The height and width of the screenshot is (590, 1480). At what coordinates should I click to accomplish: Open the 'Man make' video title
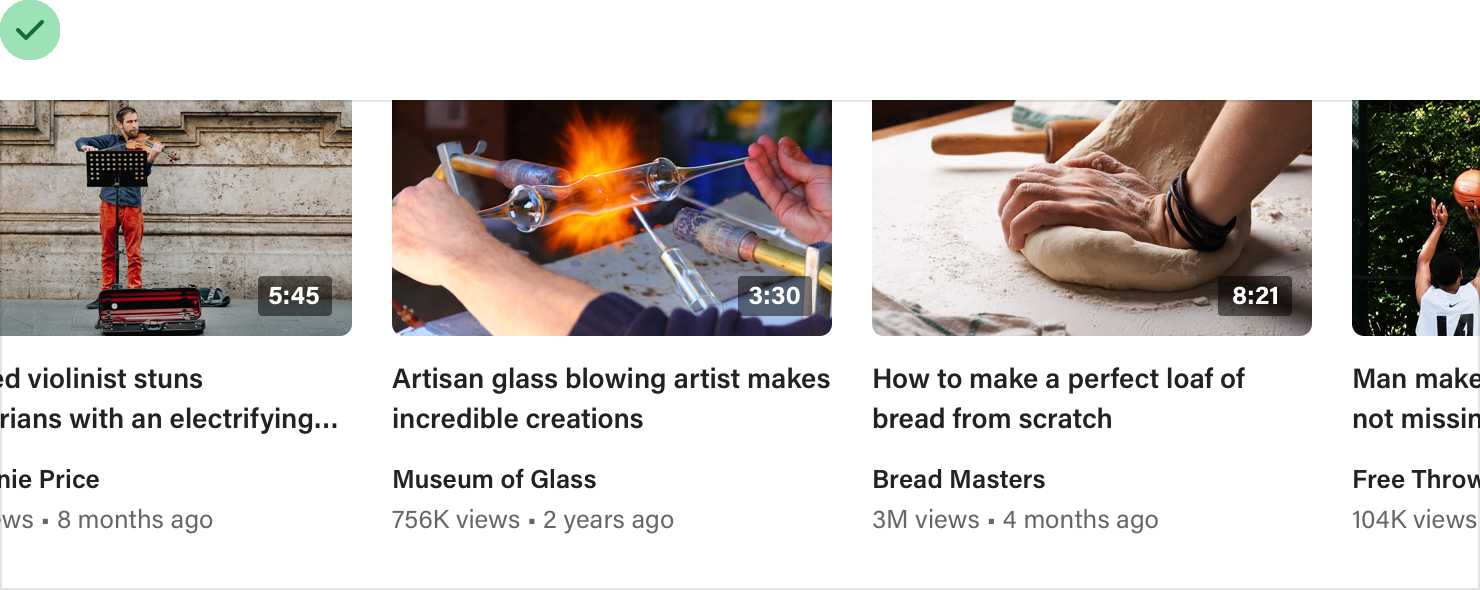(1416, 399)
